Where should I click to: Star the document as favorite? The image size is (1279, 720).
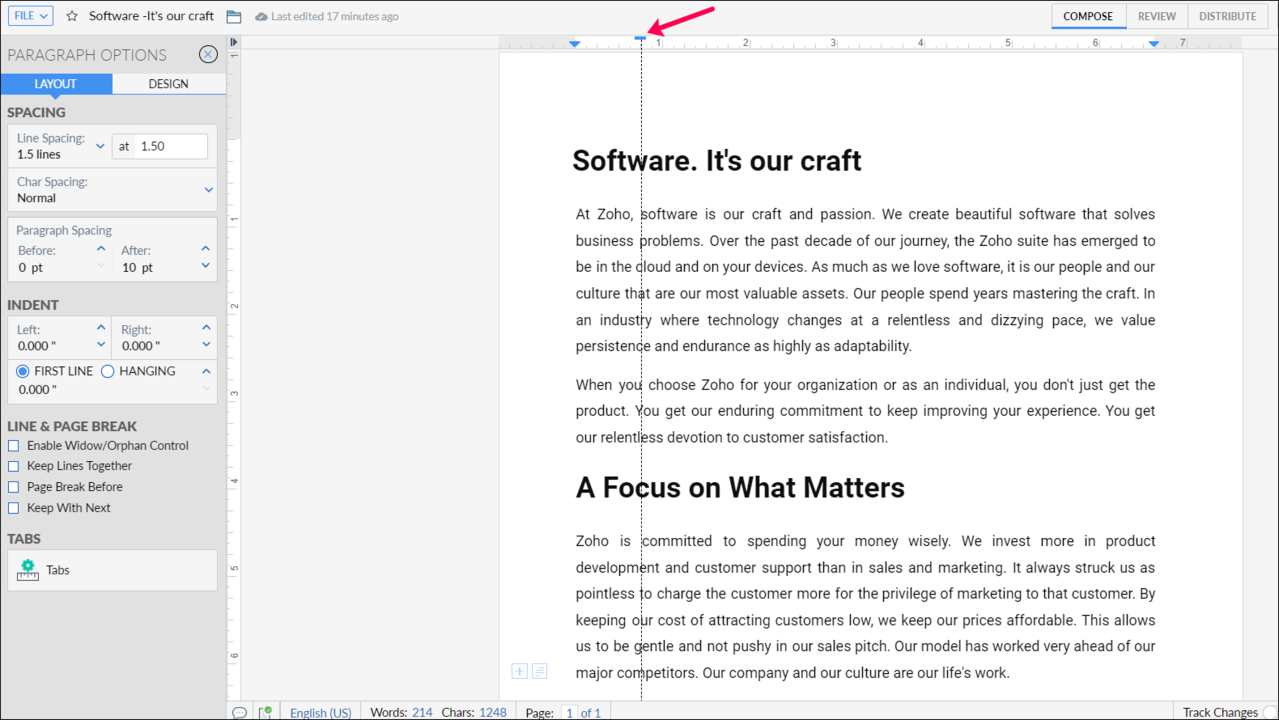click(x=72, y=16)
